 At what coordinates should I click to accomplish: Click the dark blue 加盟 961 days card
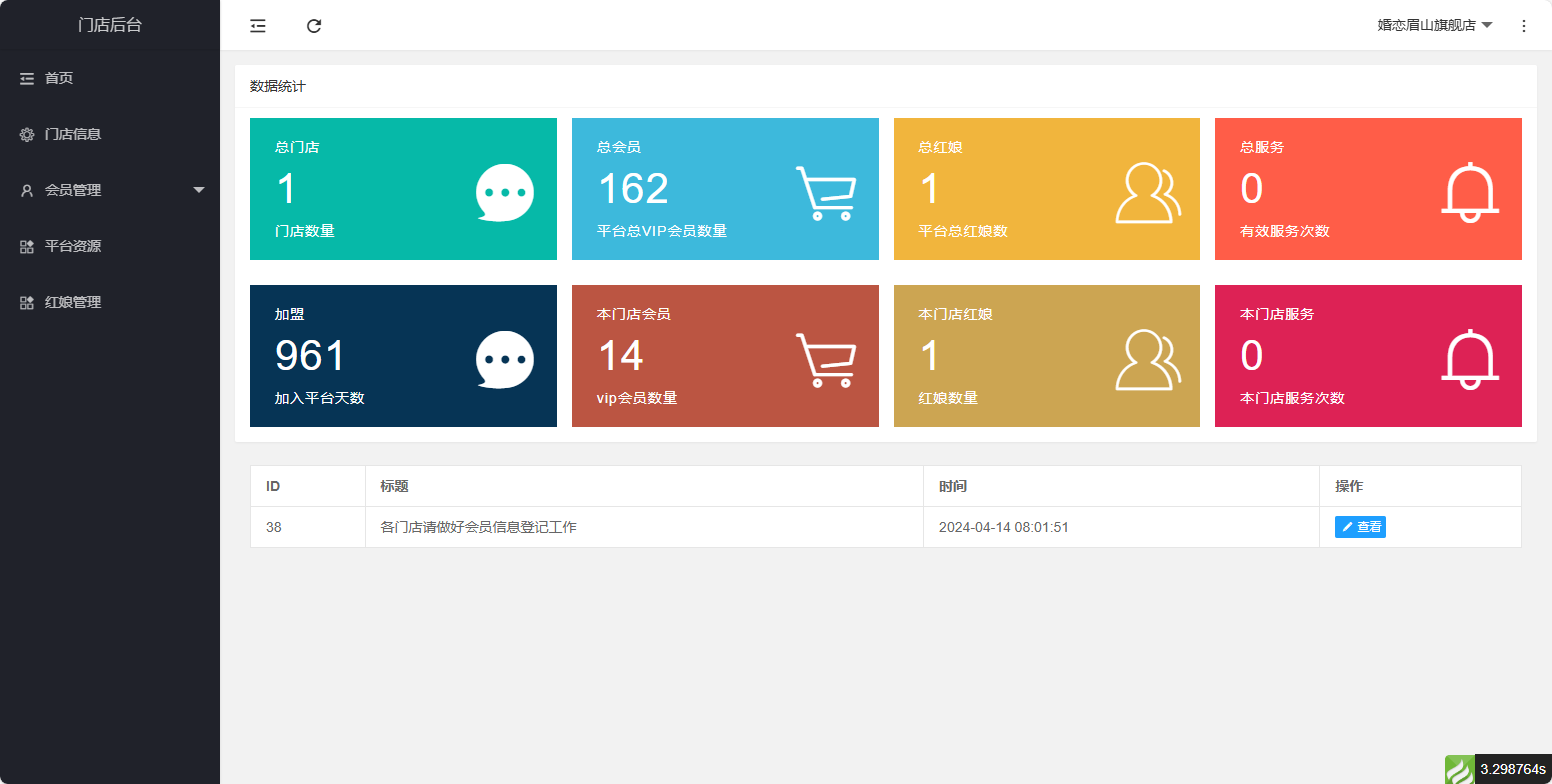point(403,356)
